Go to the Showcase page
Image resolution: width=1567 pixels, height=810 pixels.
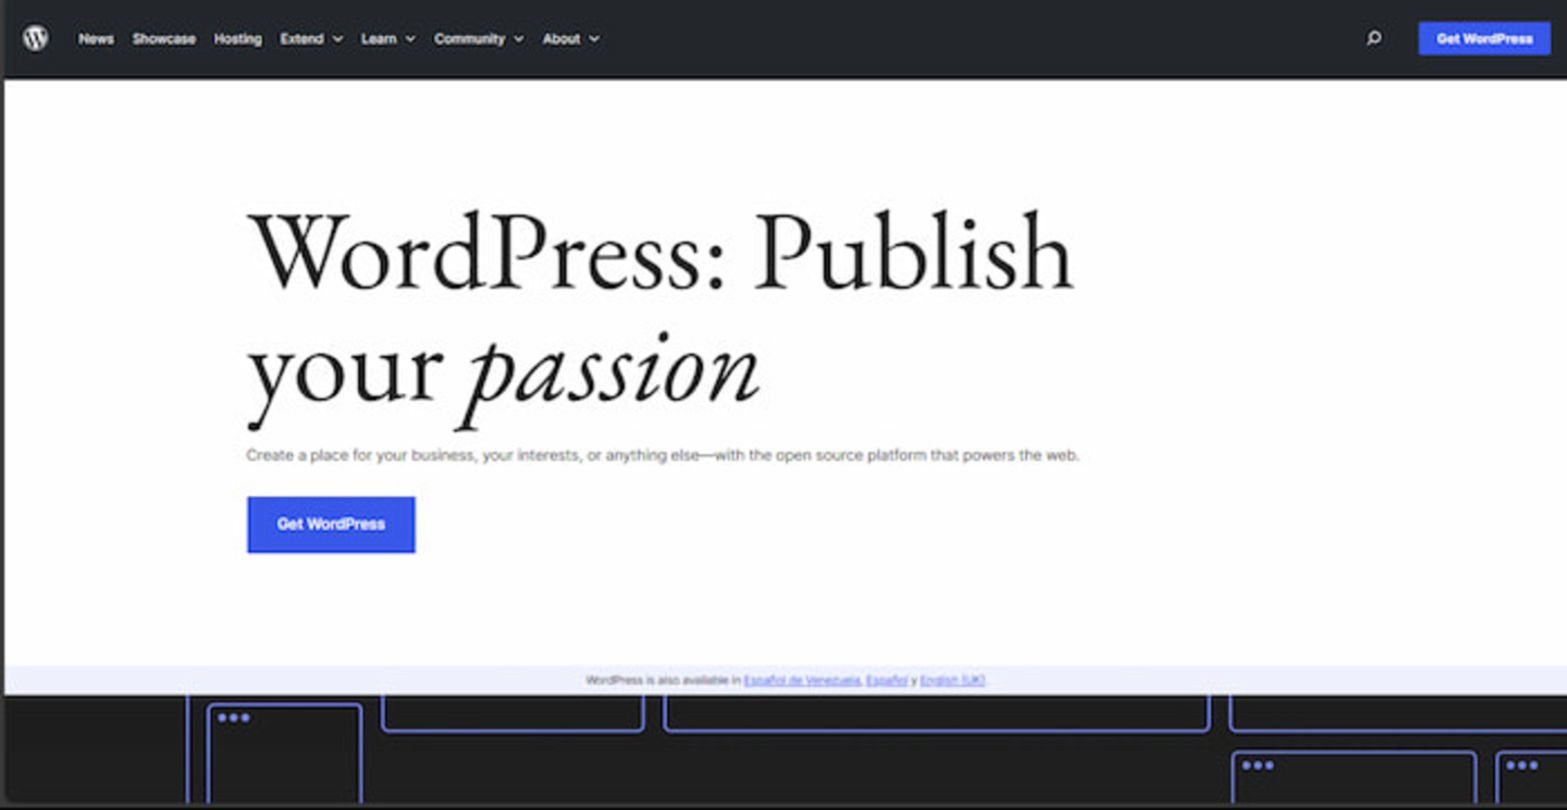pos(164,39)
